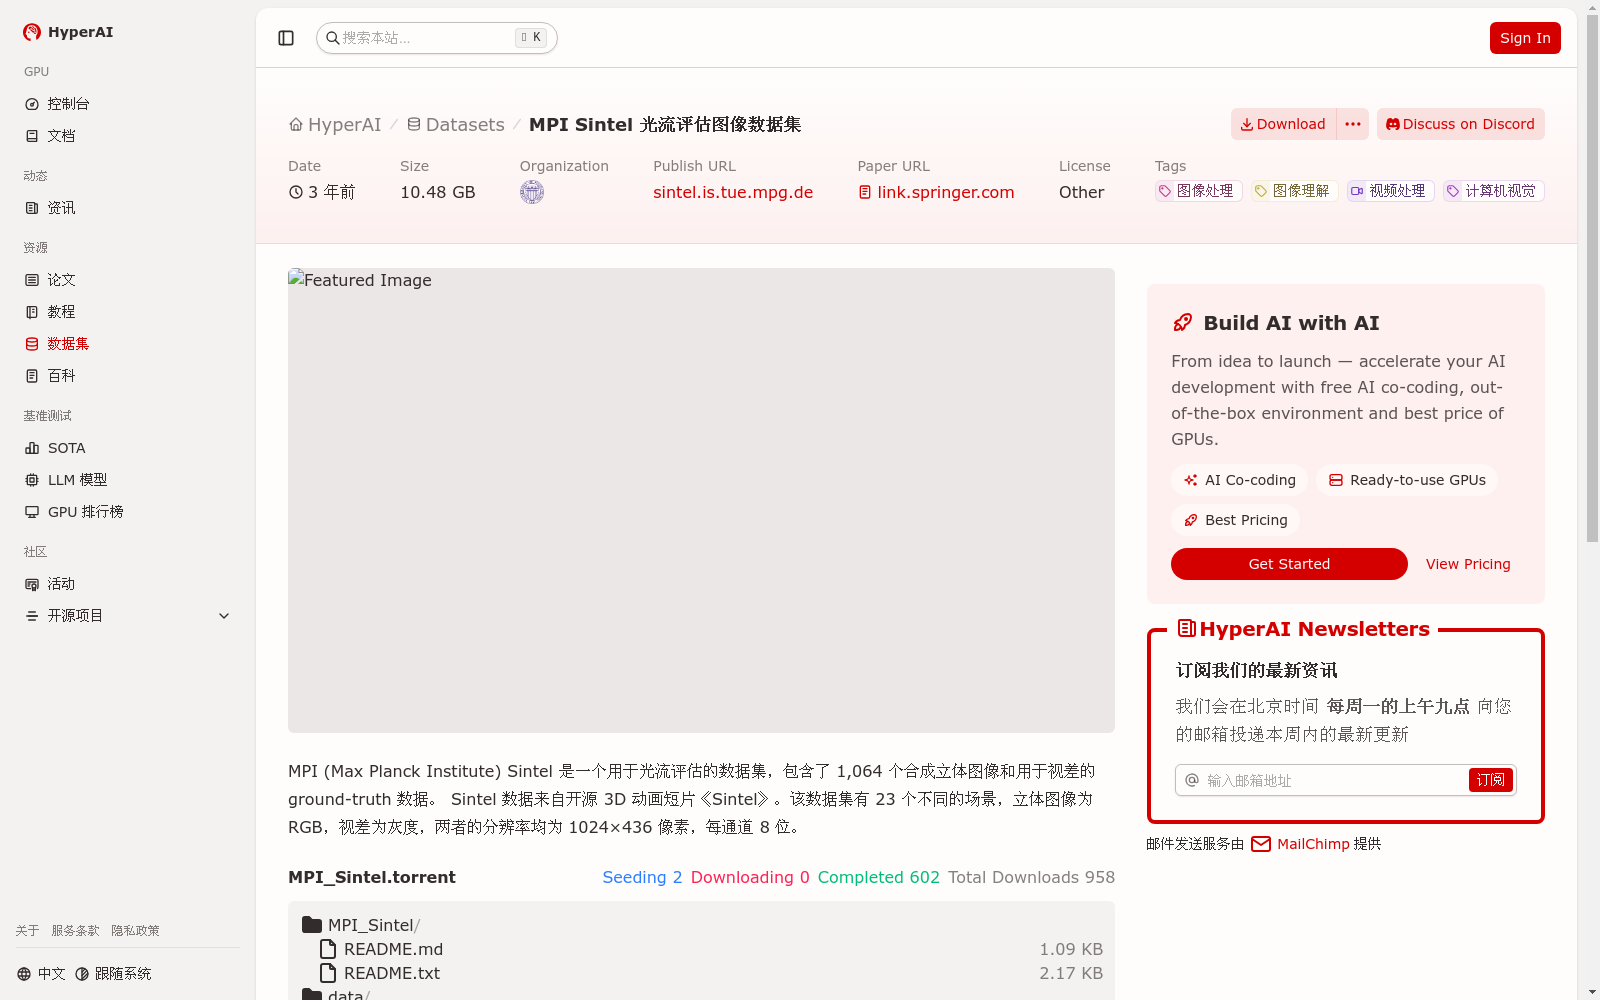Expand the 开源项目 chevron
Screen dimensions: 1600x1000
click(224, 616)
